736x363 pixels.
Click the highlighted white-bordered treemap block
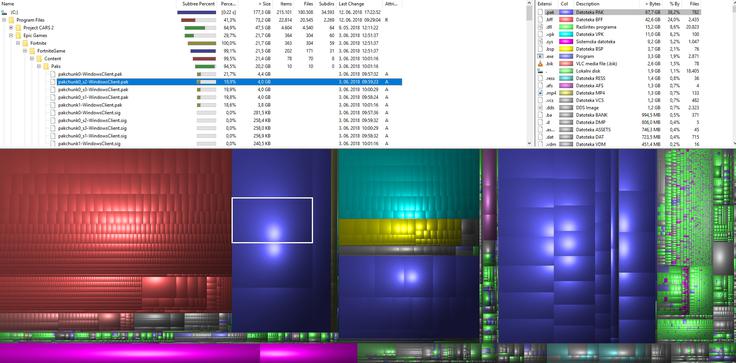click(x=272, y=220)
